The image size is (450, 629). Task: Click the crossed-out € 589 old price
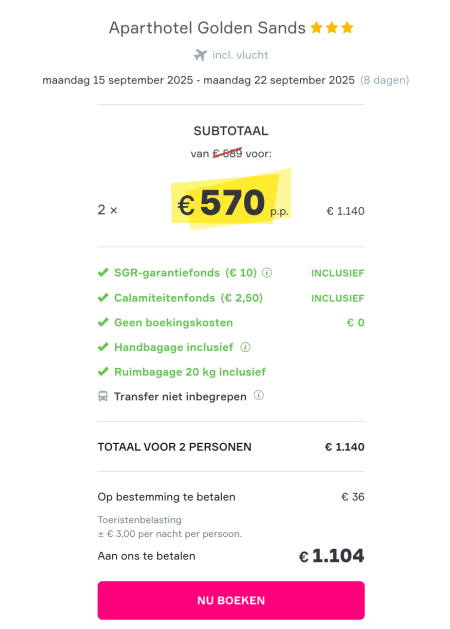click(227, 153)
